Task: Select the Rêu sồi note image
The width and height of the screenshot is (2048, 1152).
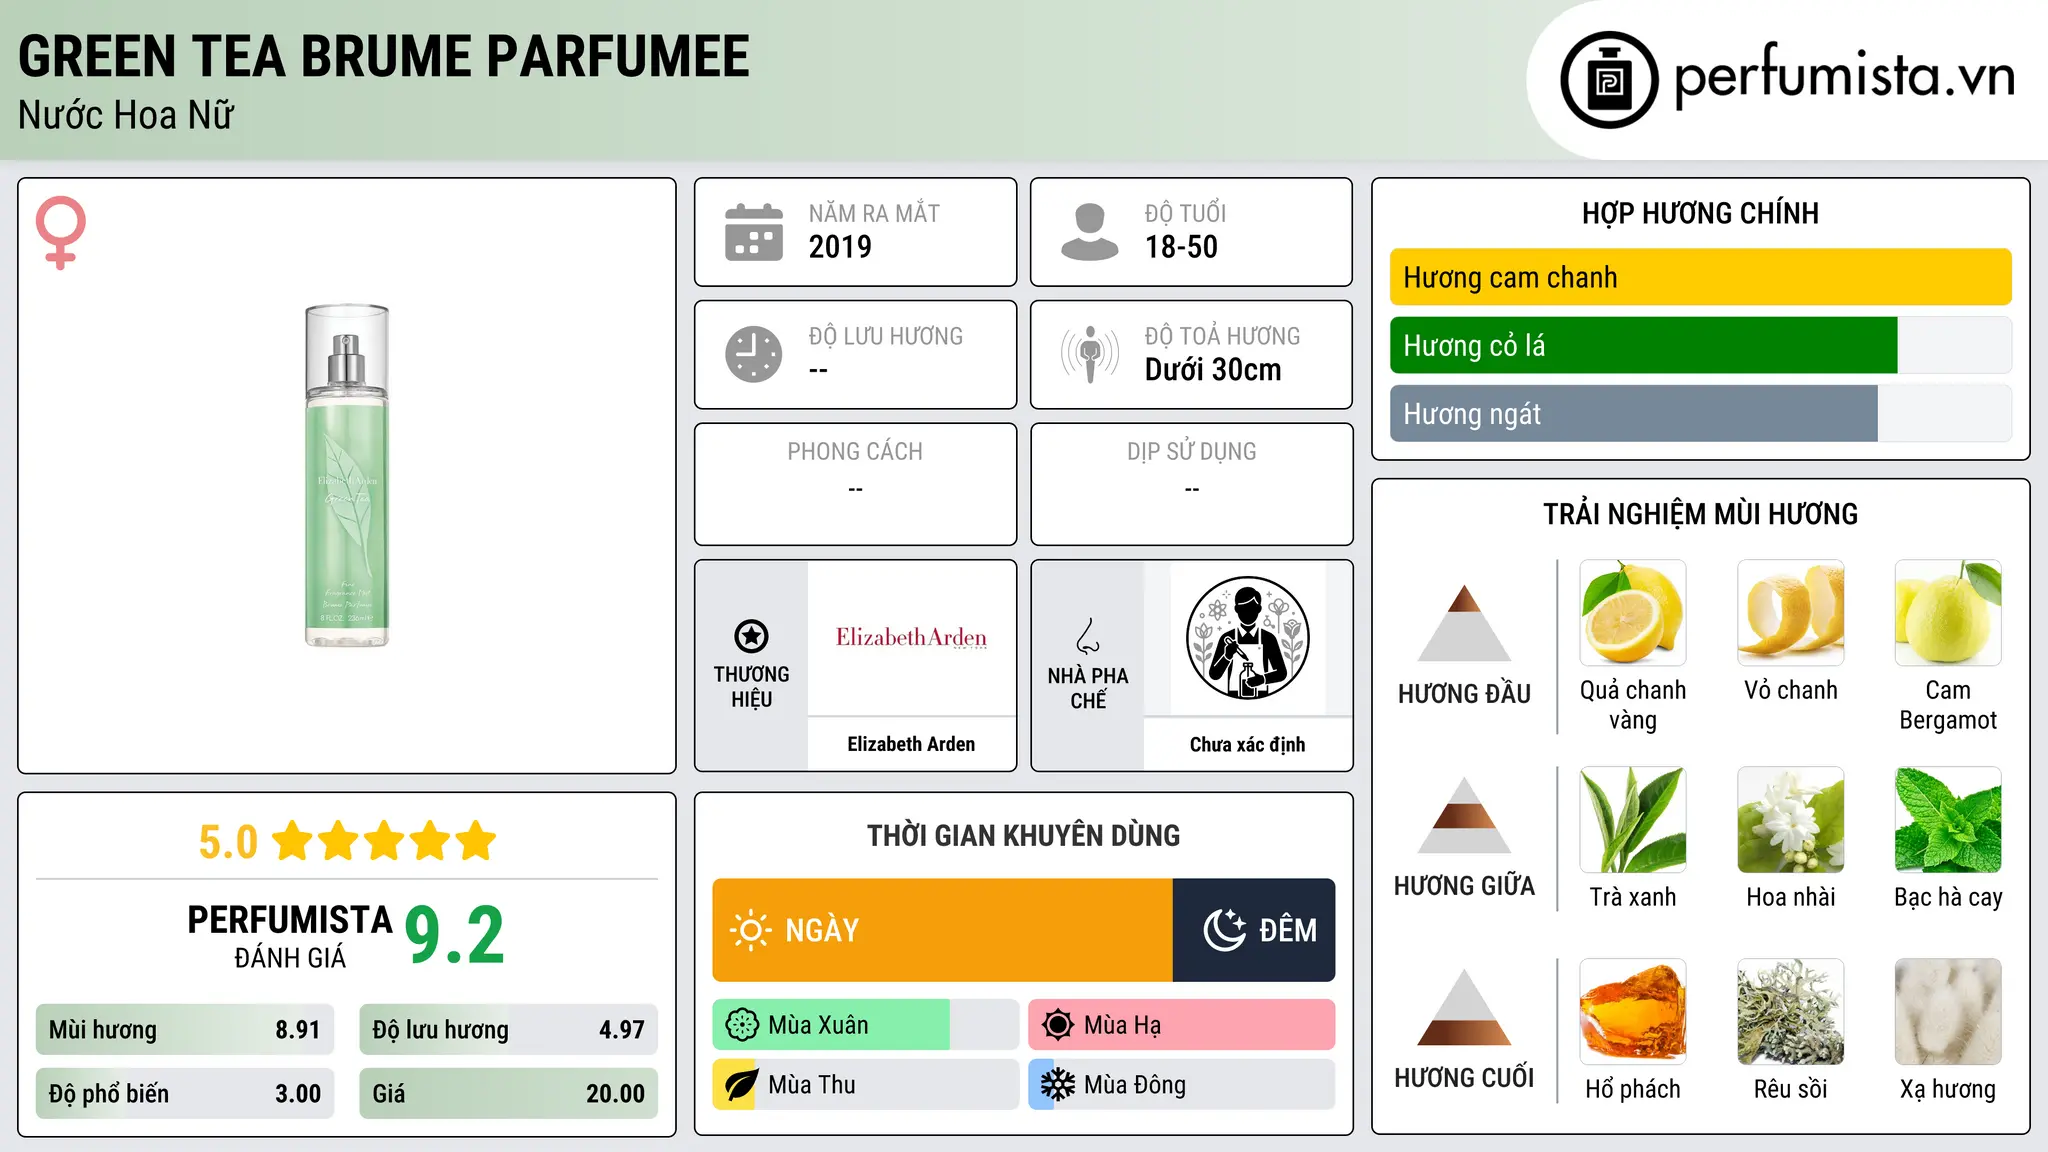Action: pos(1791,1012)
